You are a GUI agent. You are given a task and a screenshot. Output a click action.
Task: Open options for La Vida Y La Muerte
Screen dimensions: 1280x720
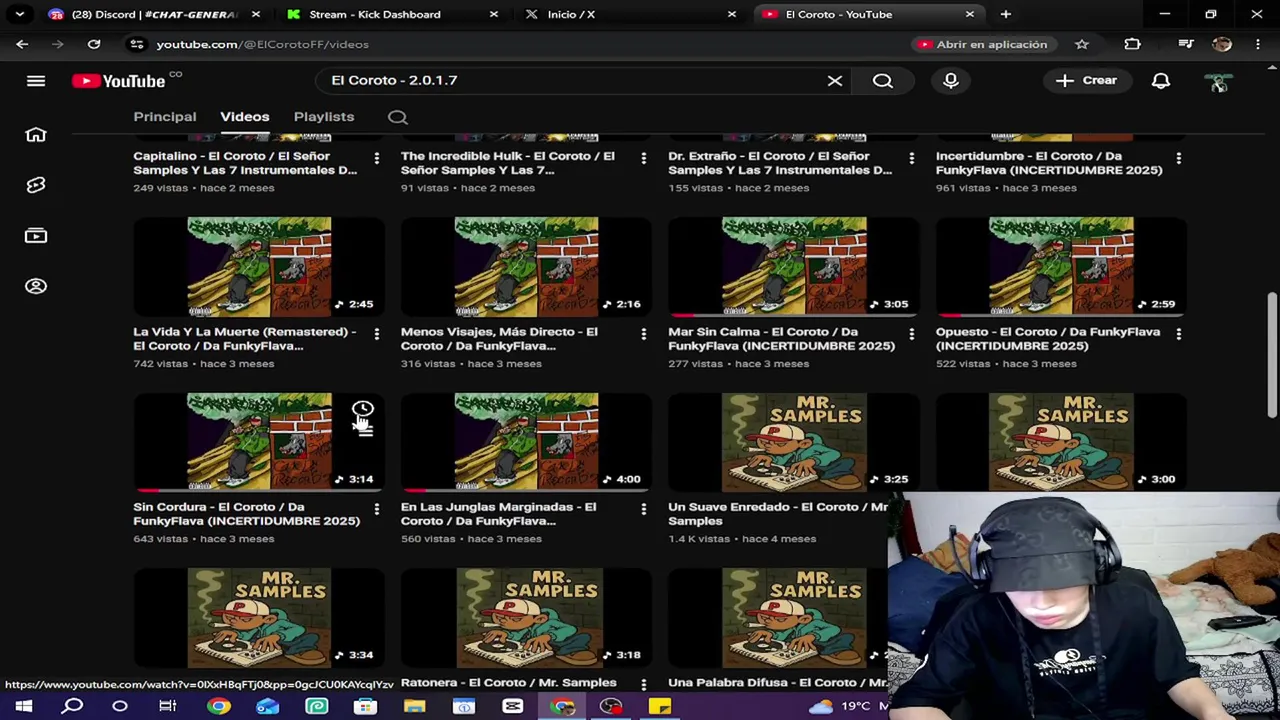[x=376, y=334]
